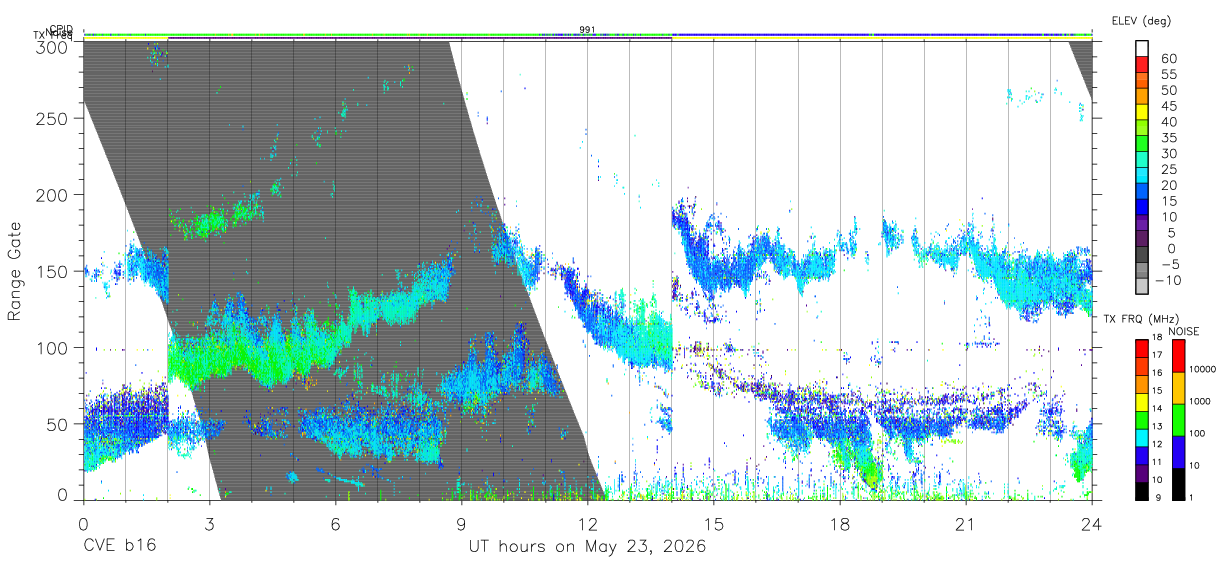Click the "NOISE" legend title
This screenshot has width=1228, height=567.
pos(1185,331)
